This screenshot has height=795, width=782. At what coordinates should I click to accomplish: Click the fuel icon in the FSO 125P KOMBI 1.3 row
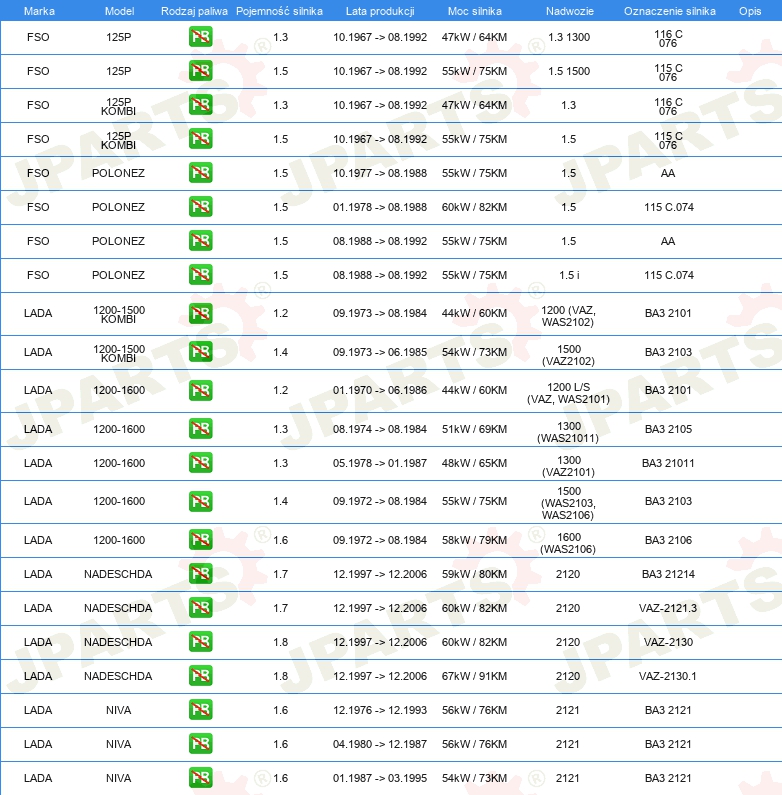(x=200, y=105)
